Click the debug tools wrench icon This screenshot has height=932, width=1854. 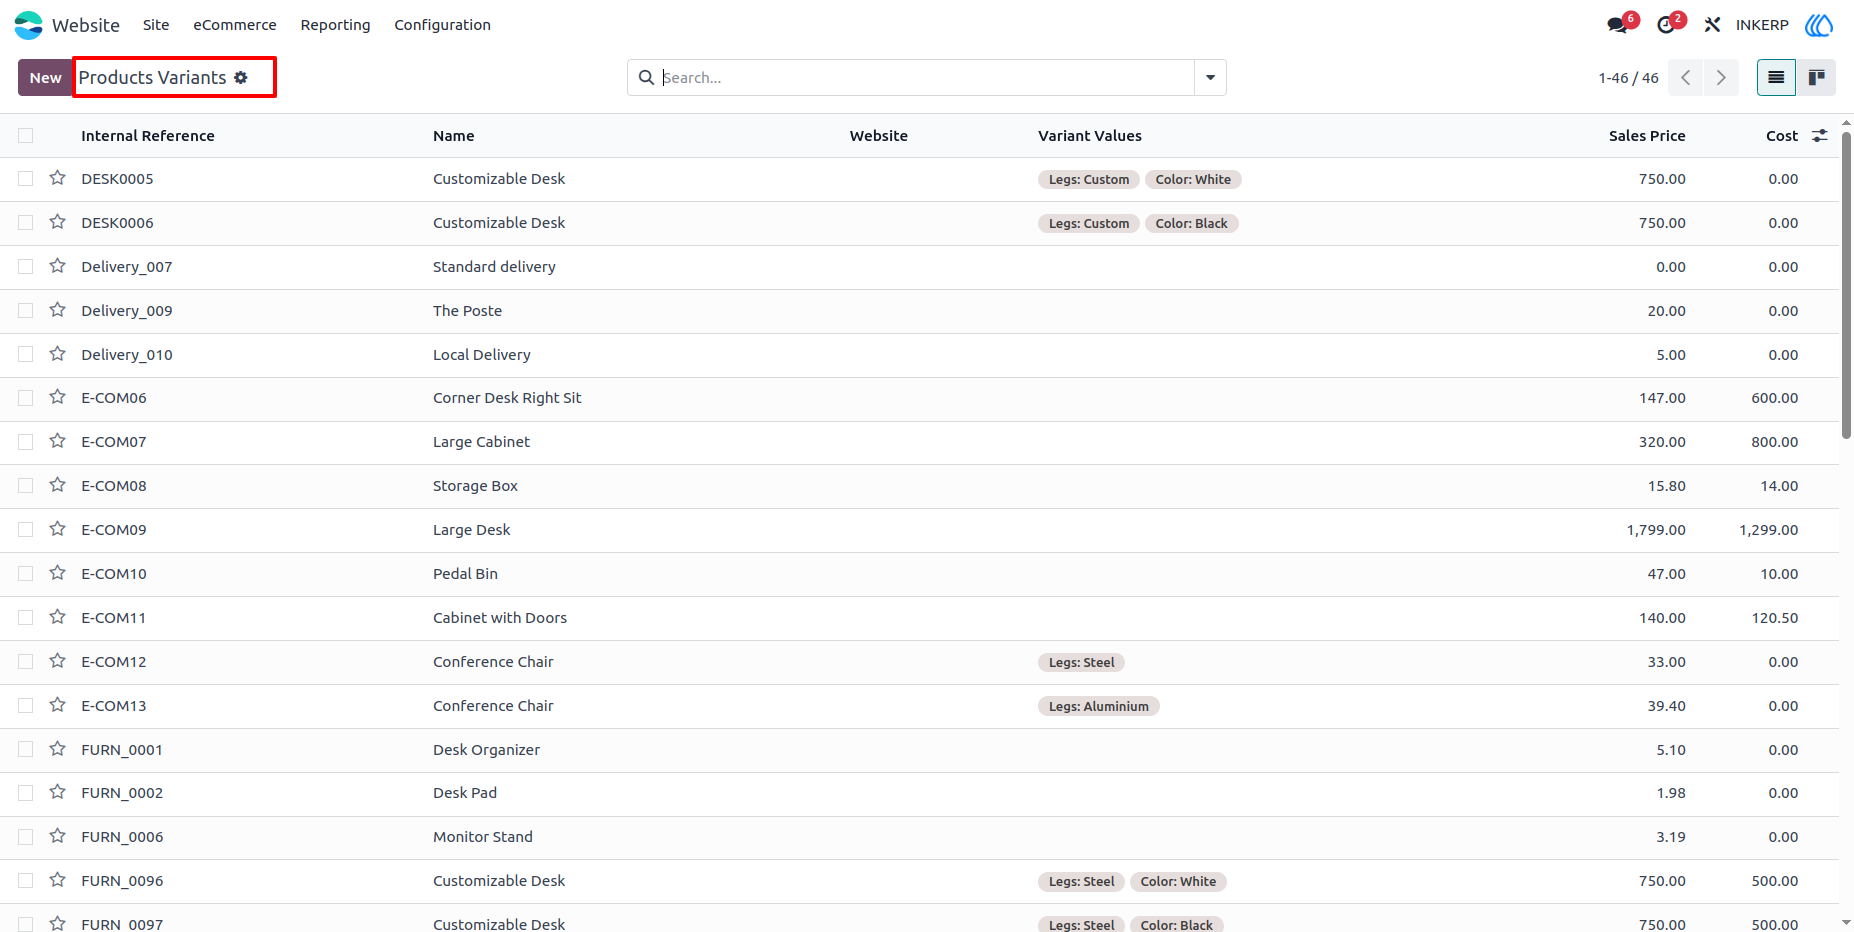1712,25
